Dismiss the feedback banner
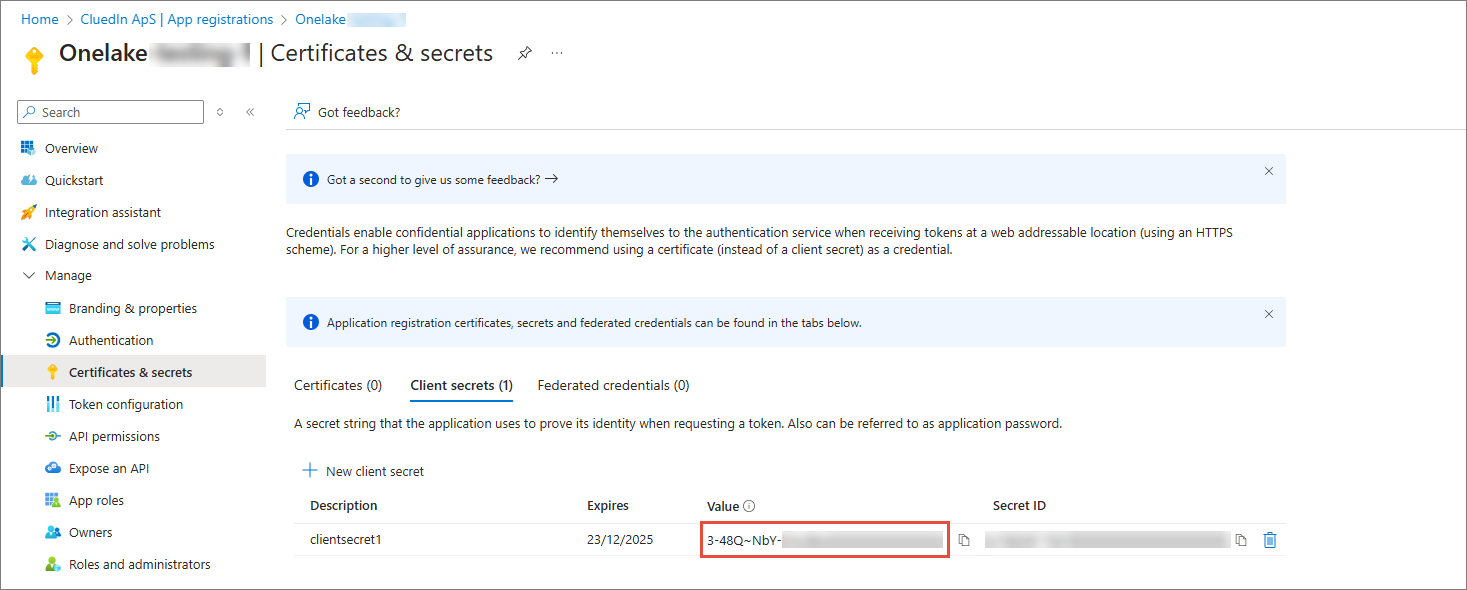The width and height of the screenshot is (1467, 590). [x=1269, y=171]
